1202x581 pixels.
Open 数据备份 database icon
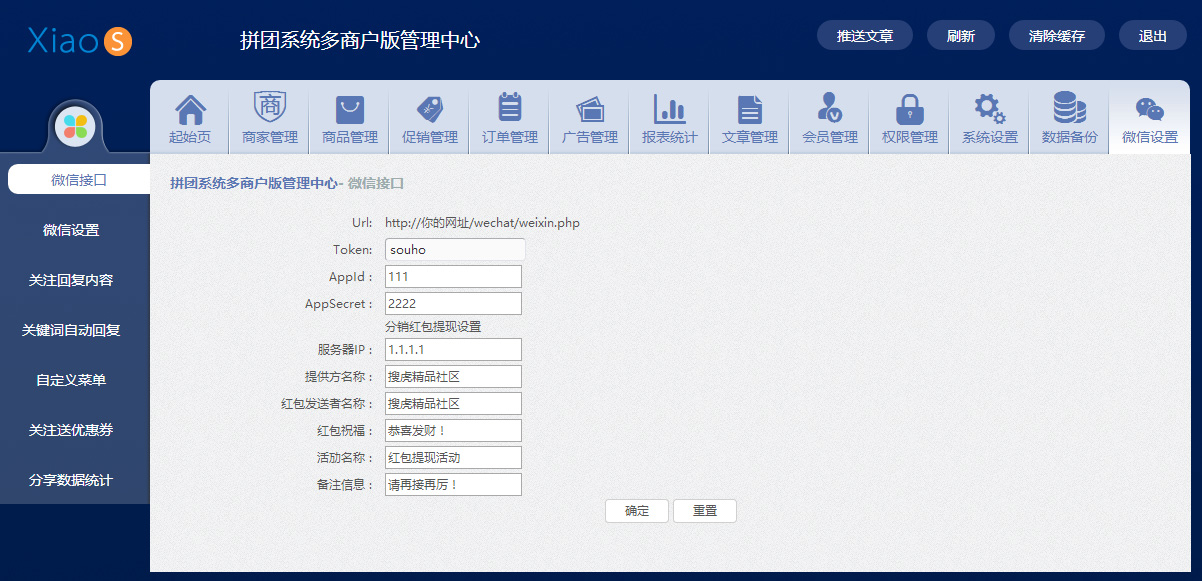pos(1070,108)
